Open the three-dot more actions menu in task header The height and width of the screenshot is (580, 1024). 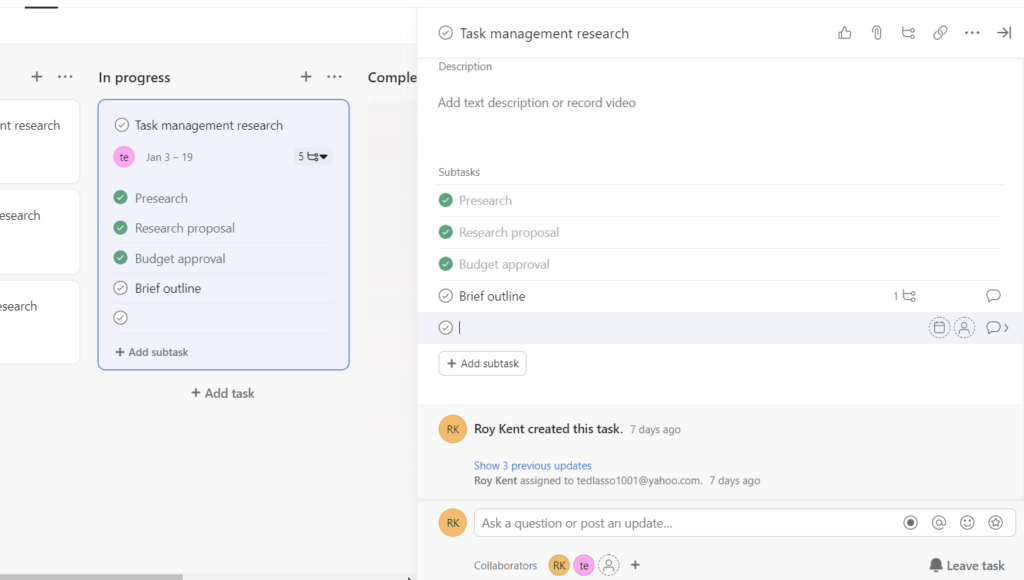[972, 33]
